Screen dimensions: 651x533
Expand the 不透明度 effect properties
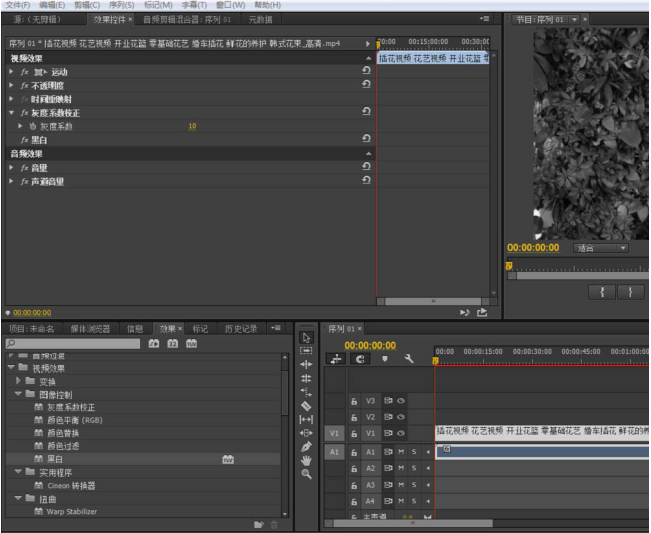[x=11, y=86]
